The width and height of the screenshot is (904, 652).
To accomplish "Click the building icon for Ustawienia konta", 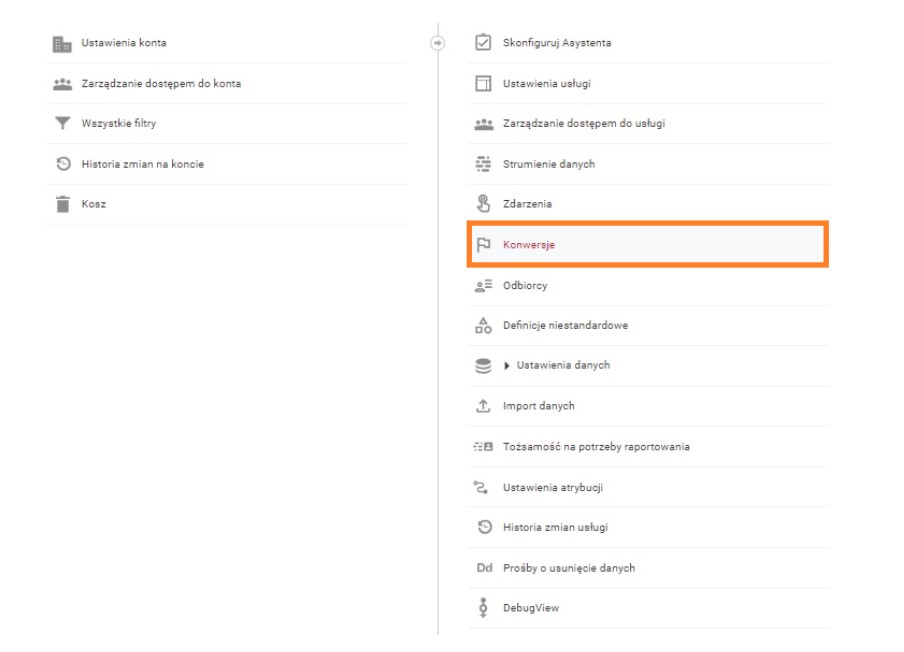I will (x=62, y=43).
